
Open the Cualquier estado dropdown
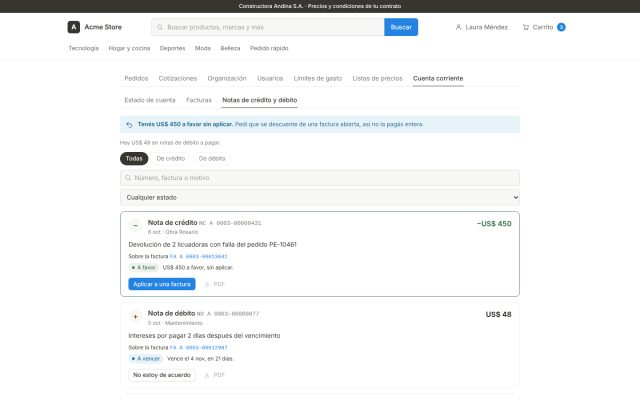[x=320, y=198]
